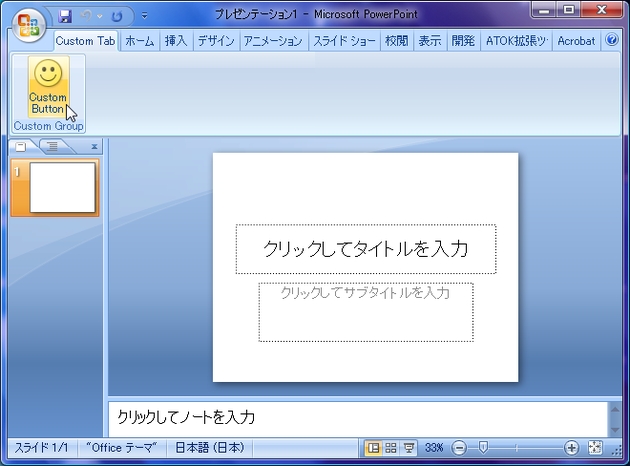Open the 校閲 tab
Viewport: 630px width, 466px height.
397,41
